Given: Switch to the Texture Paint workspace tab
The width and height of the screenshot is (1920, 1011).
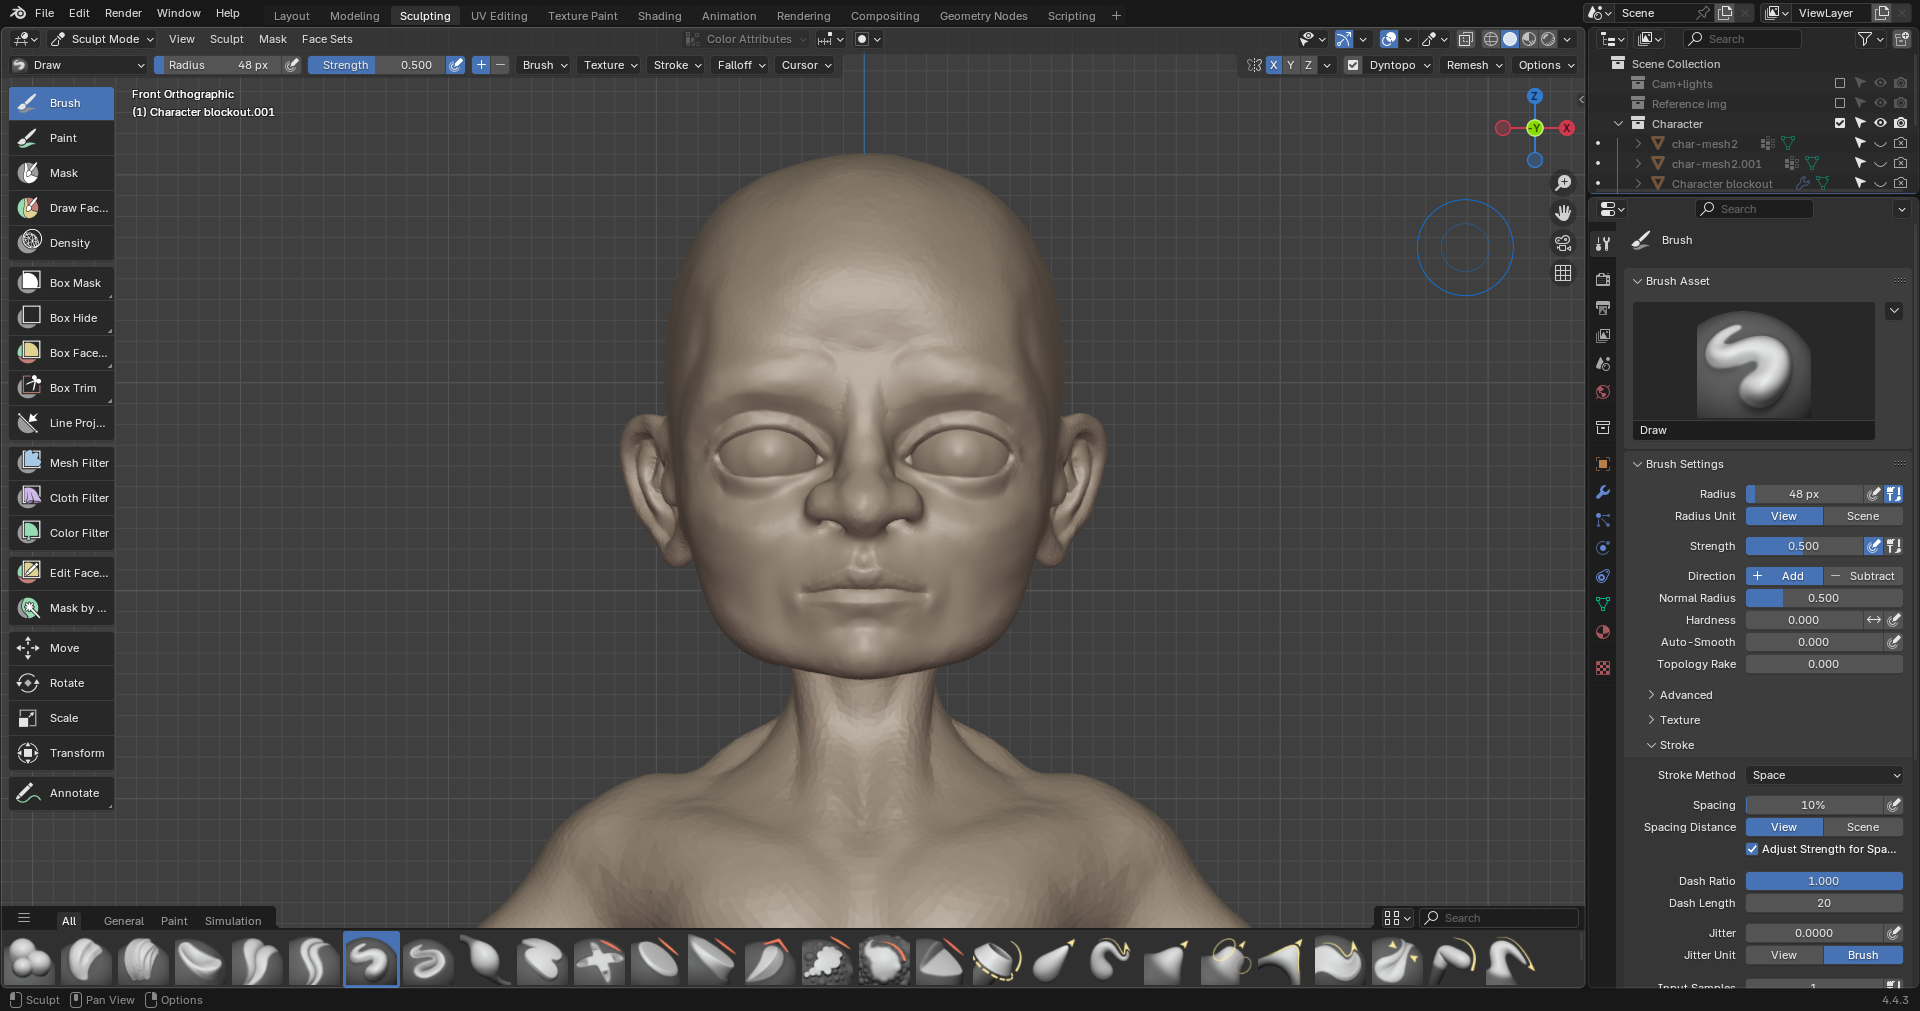Looking at the screenshot, I should pos(582,16).
